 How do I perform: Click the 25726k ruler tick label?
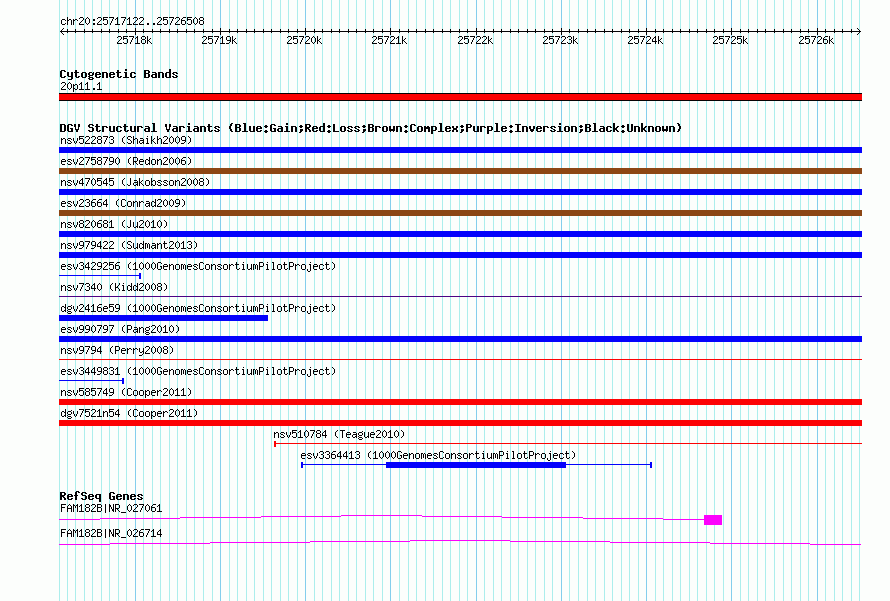pos(816,40)
